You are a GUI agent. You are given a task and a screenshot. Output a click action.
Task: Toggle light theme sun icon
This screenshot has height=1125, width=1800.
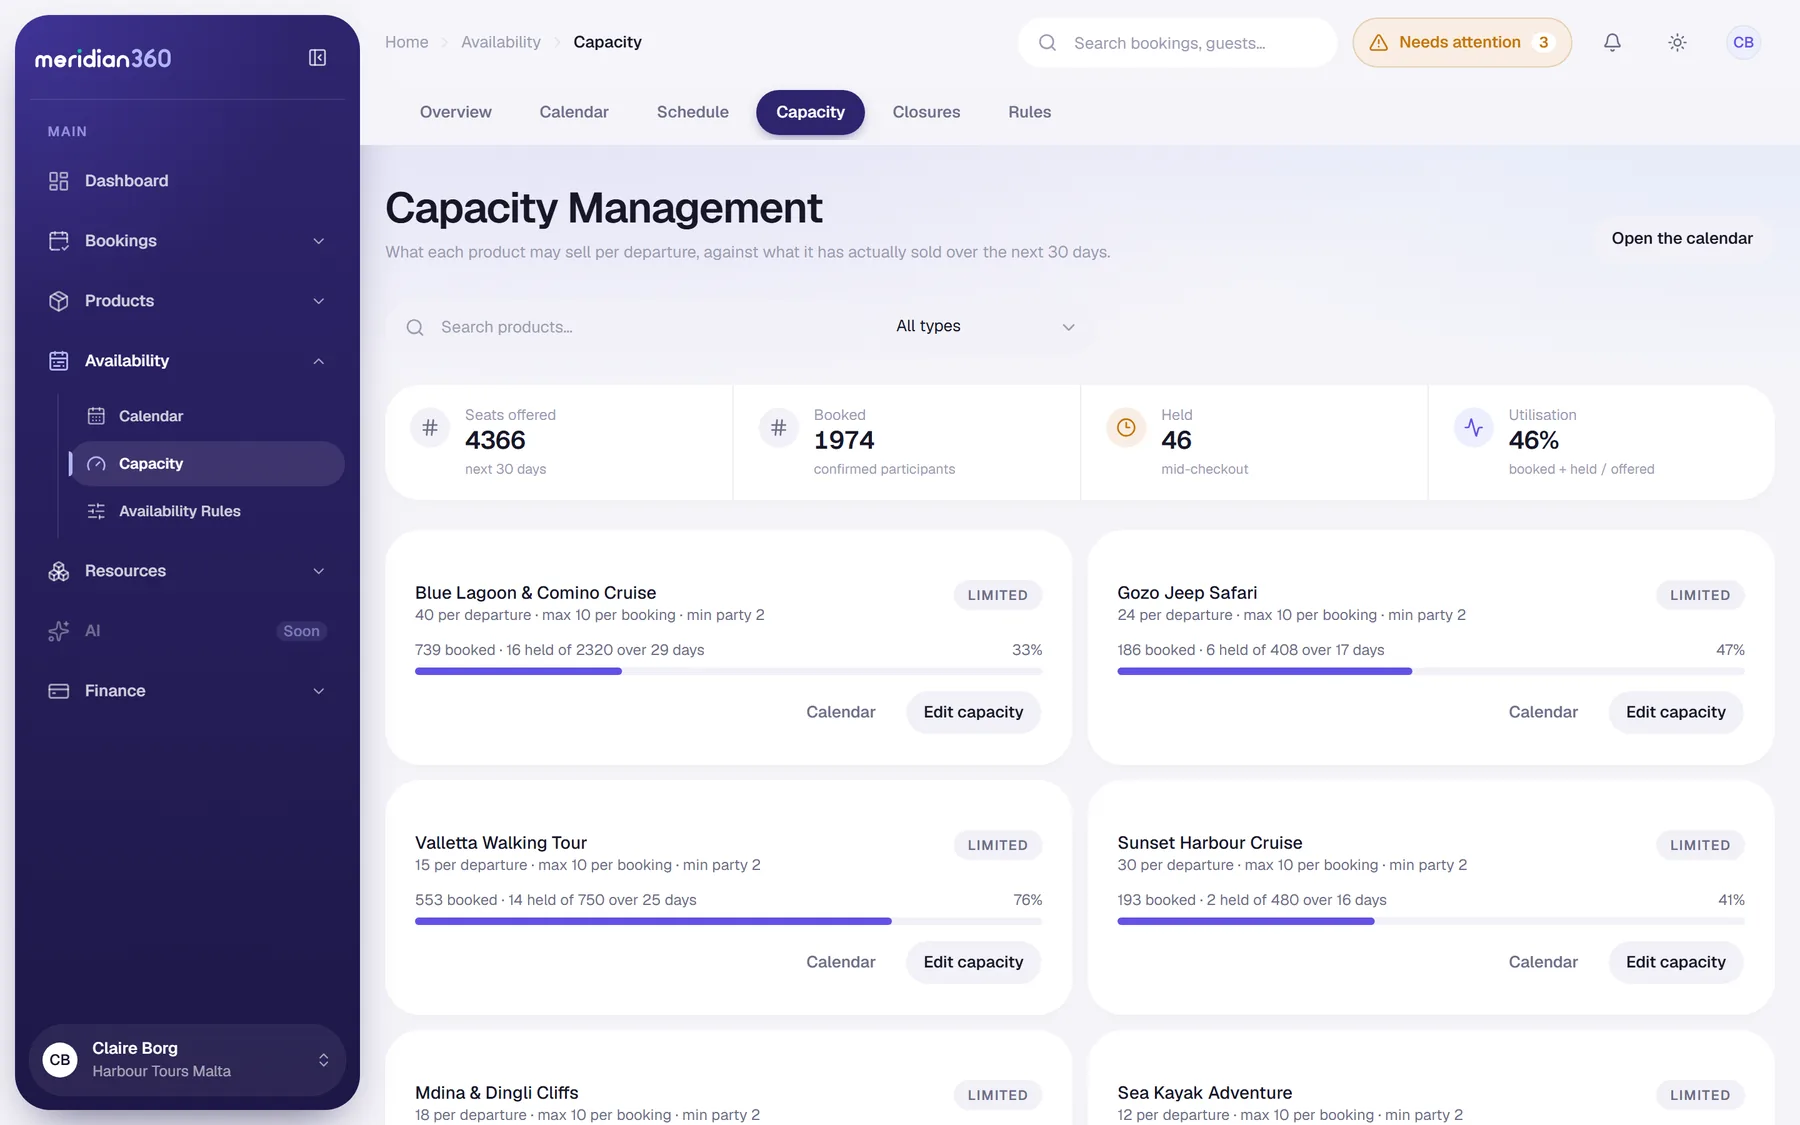[1677, 42]
